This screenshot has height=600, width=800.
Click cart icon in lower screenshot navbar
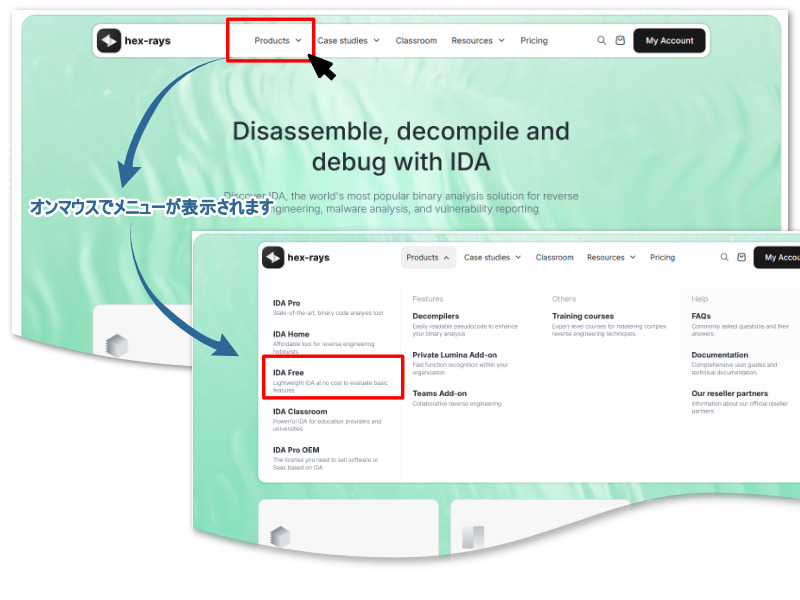741,257
